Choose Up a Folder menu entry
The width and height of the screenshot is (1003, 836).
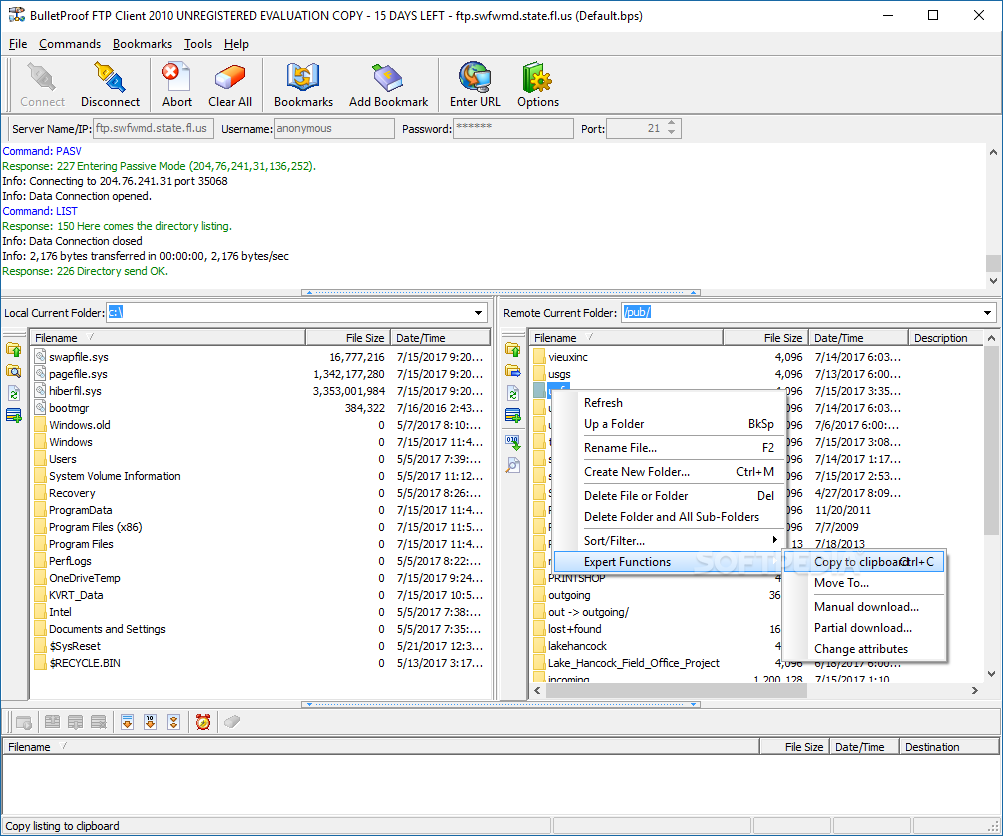click(x=669, y=423)
